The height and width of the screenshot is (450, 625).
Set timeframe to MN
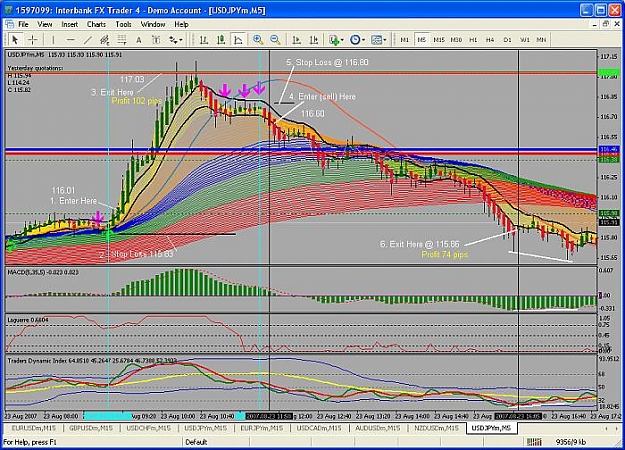(x=541, y=40)
